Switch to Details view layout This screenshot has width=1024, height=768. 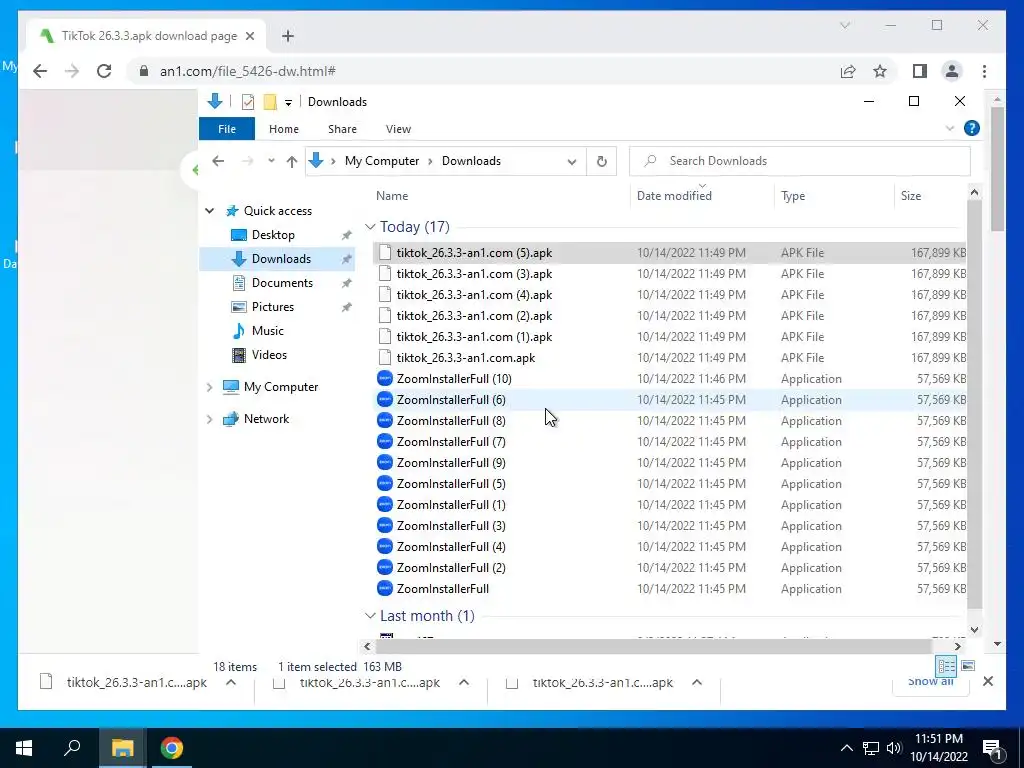coord(946,666)
